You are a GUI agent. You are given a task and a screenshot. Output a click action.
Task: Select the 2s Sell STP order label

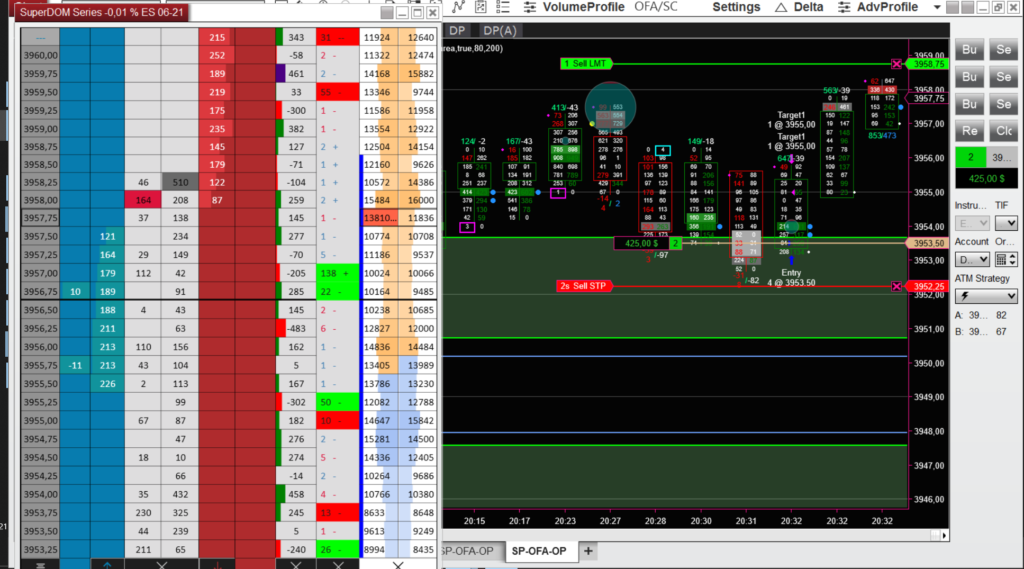(584, 286)
